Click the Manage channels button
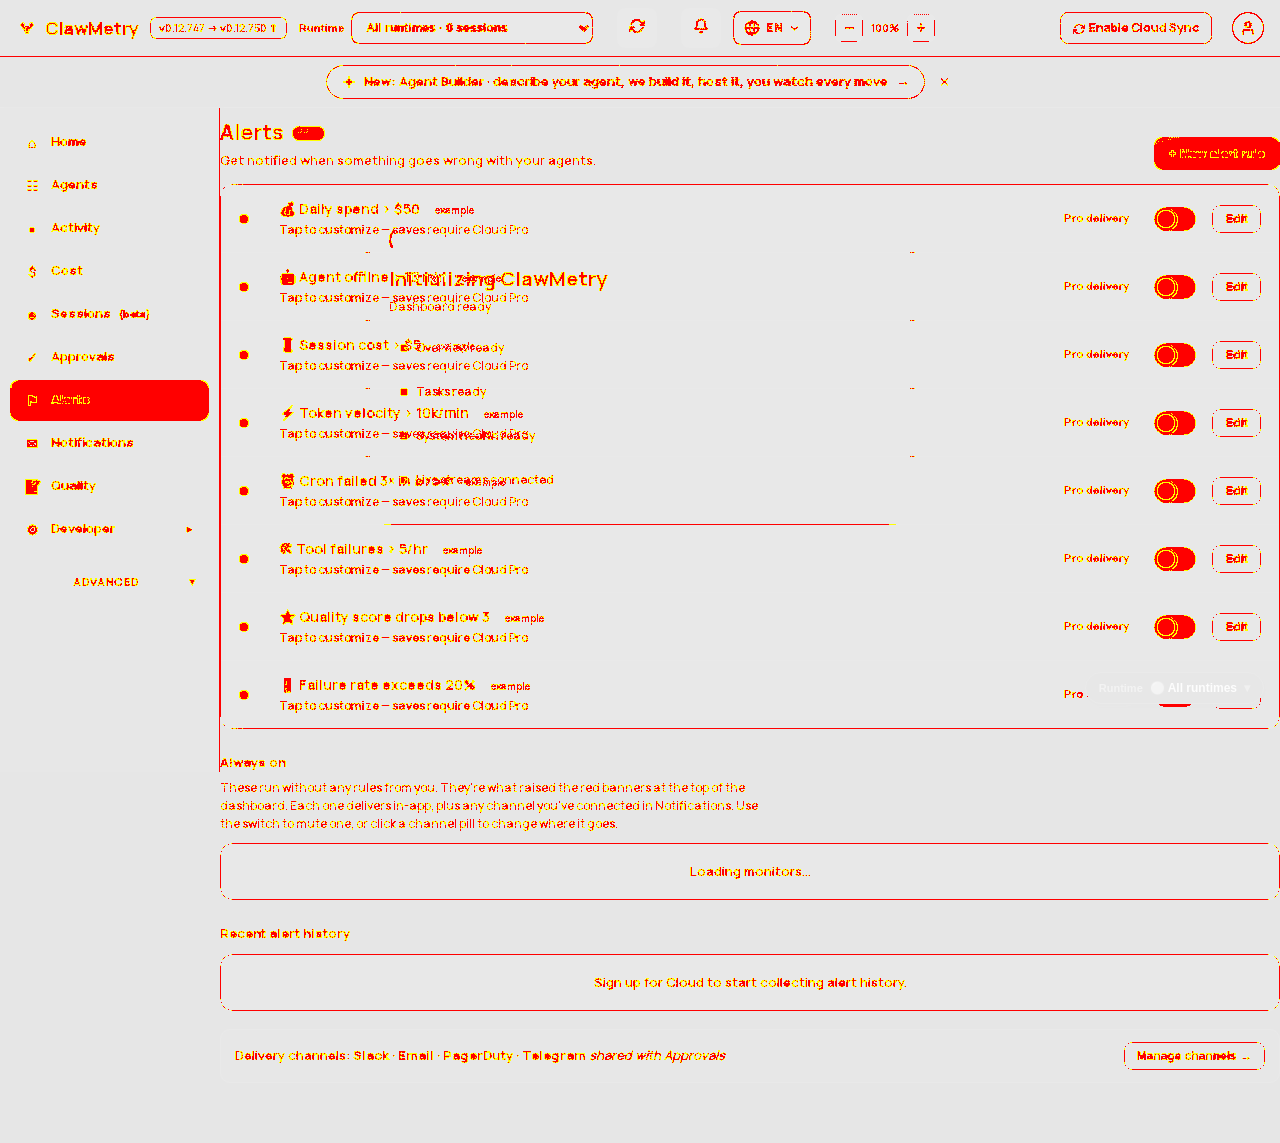This screenshot has height=1143, width=1280. [1194, 1056]
